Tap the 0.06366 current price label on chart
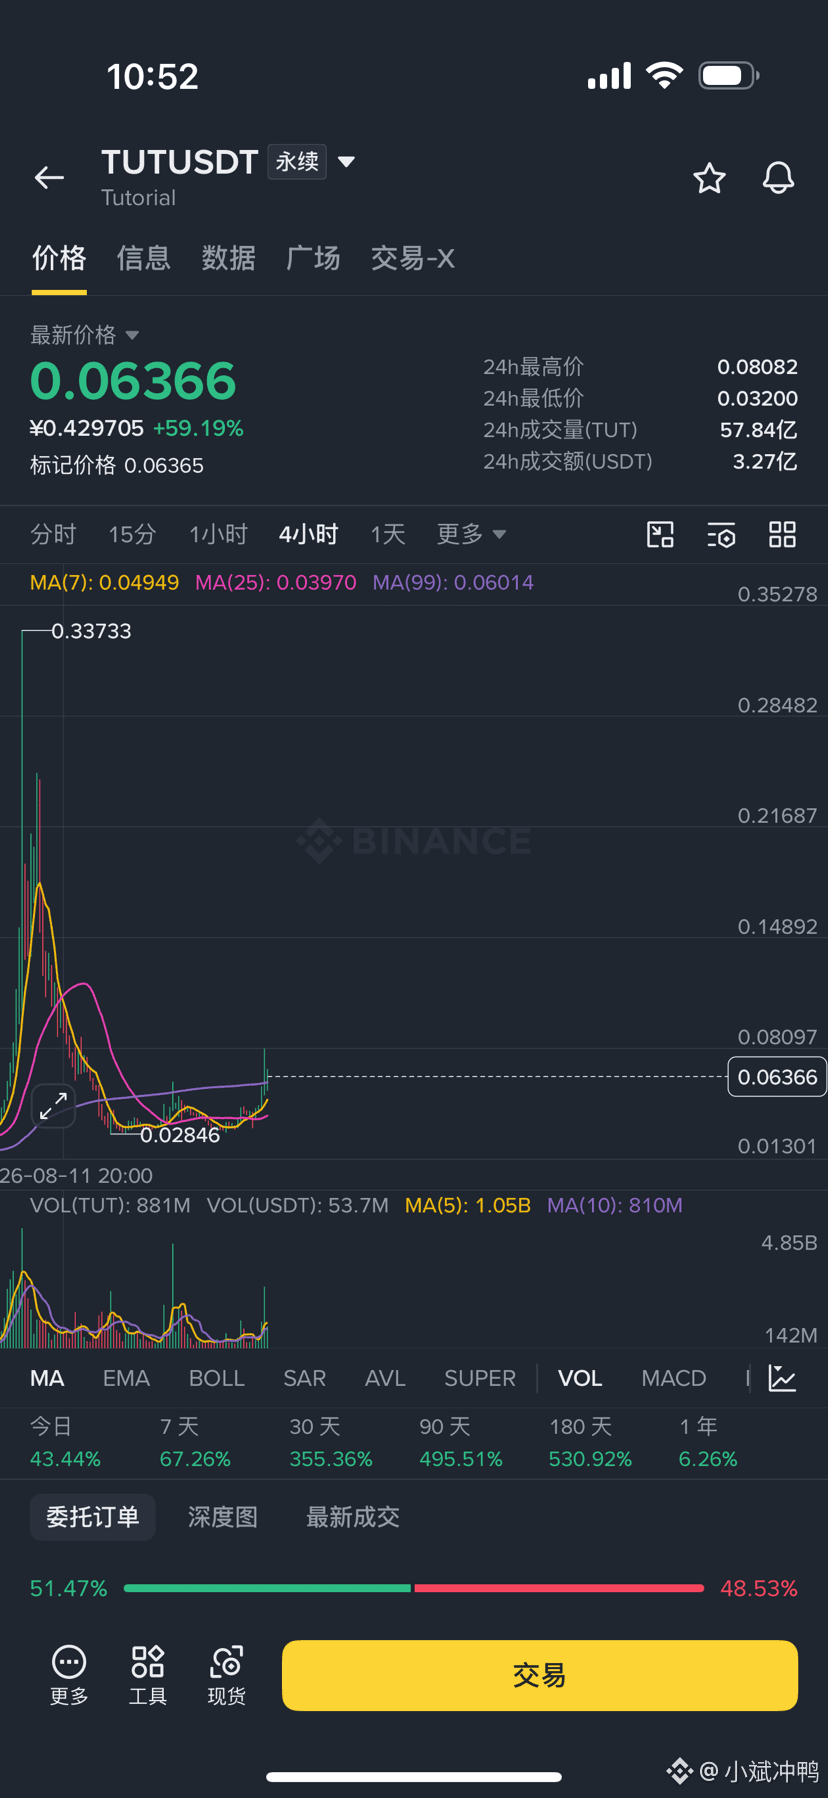828x1798 pixels. pos(777,1077)
